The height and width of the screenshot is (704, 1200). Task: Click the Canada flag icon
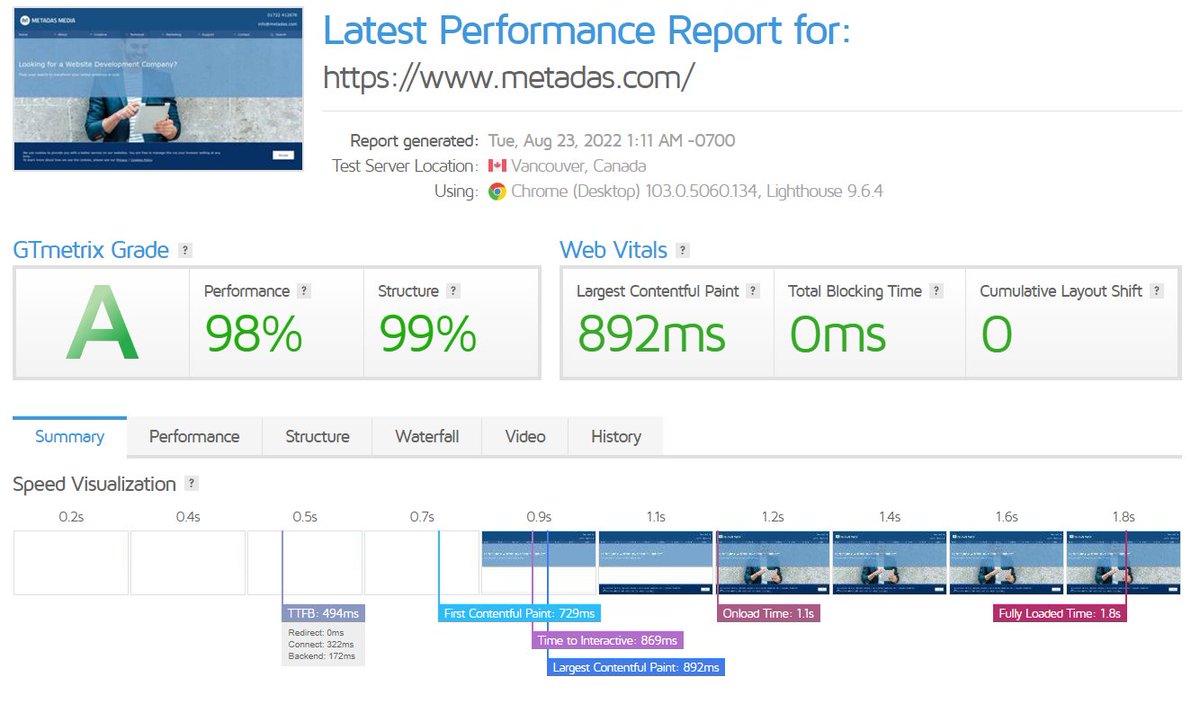coord(497,166)
